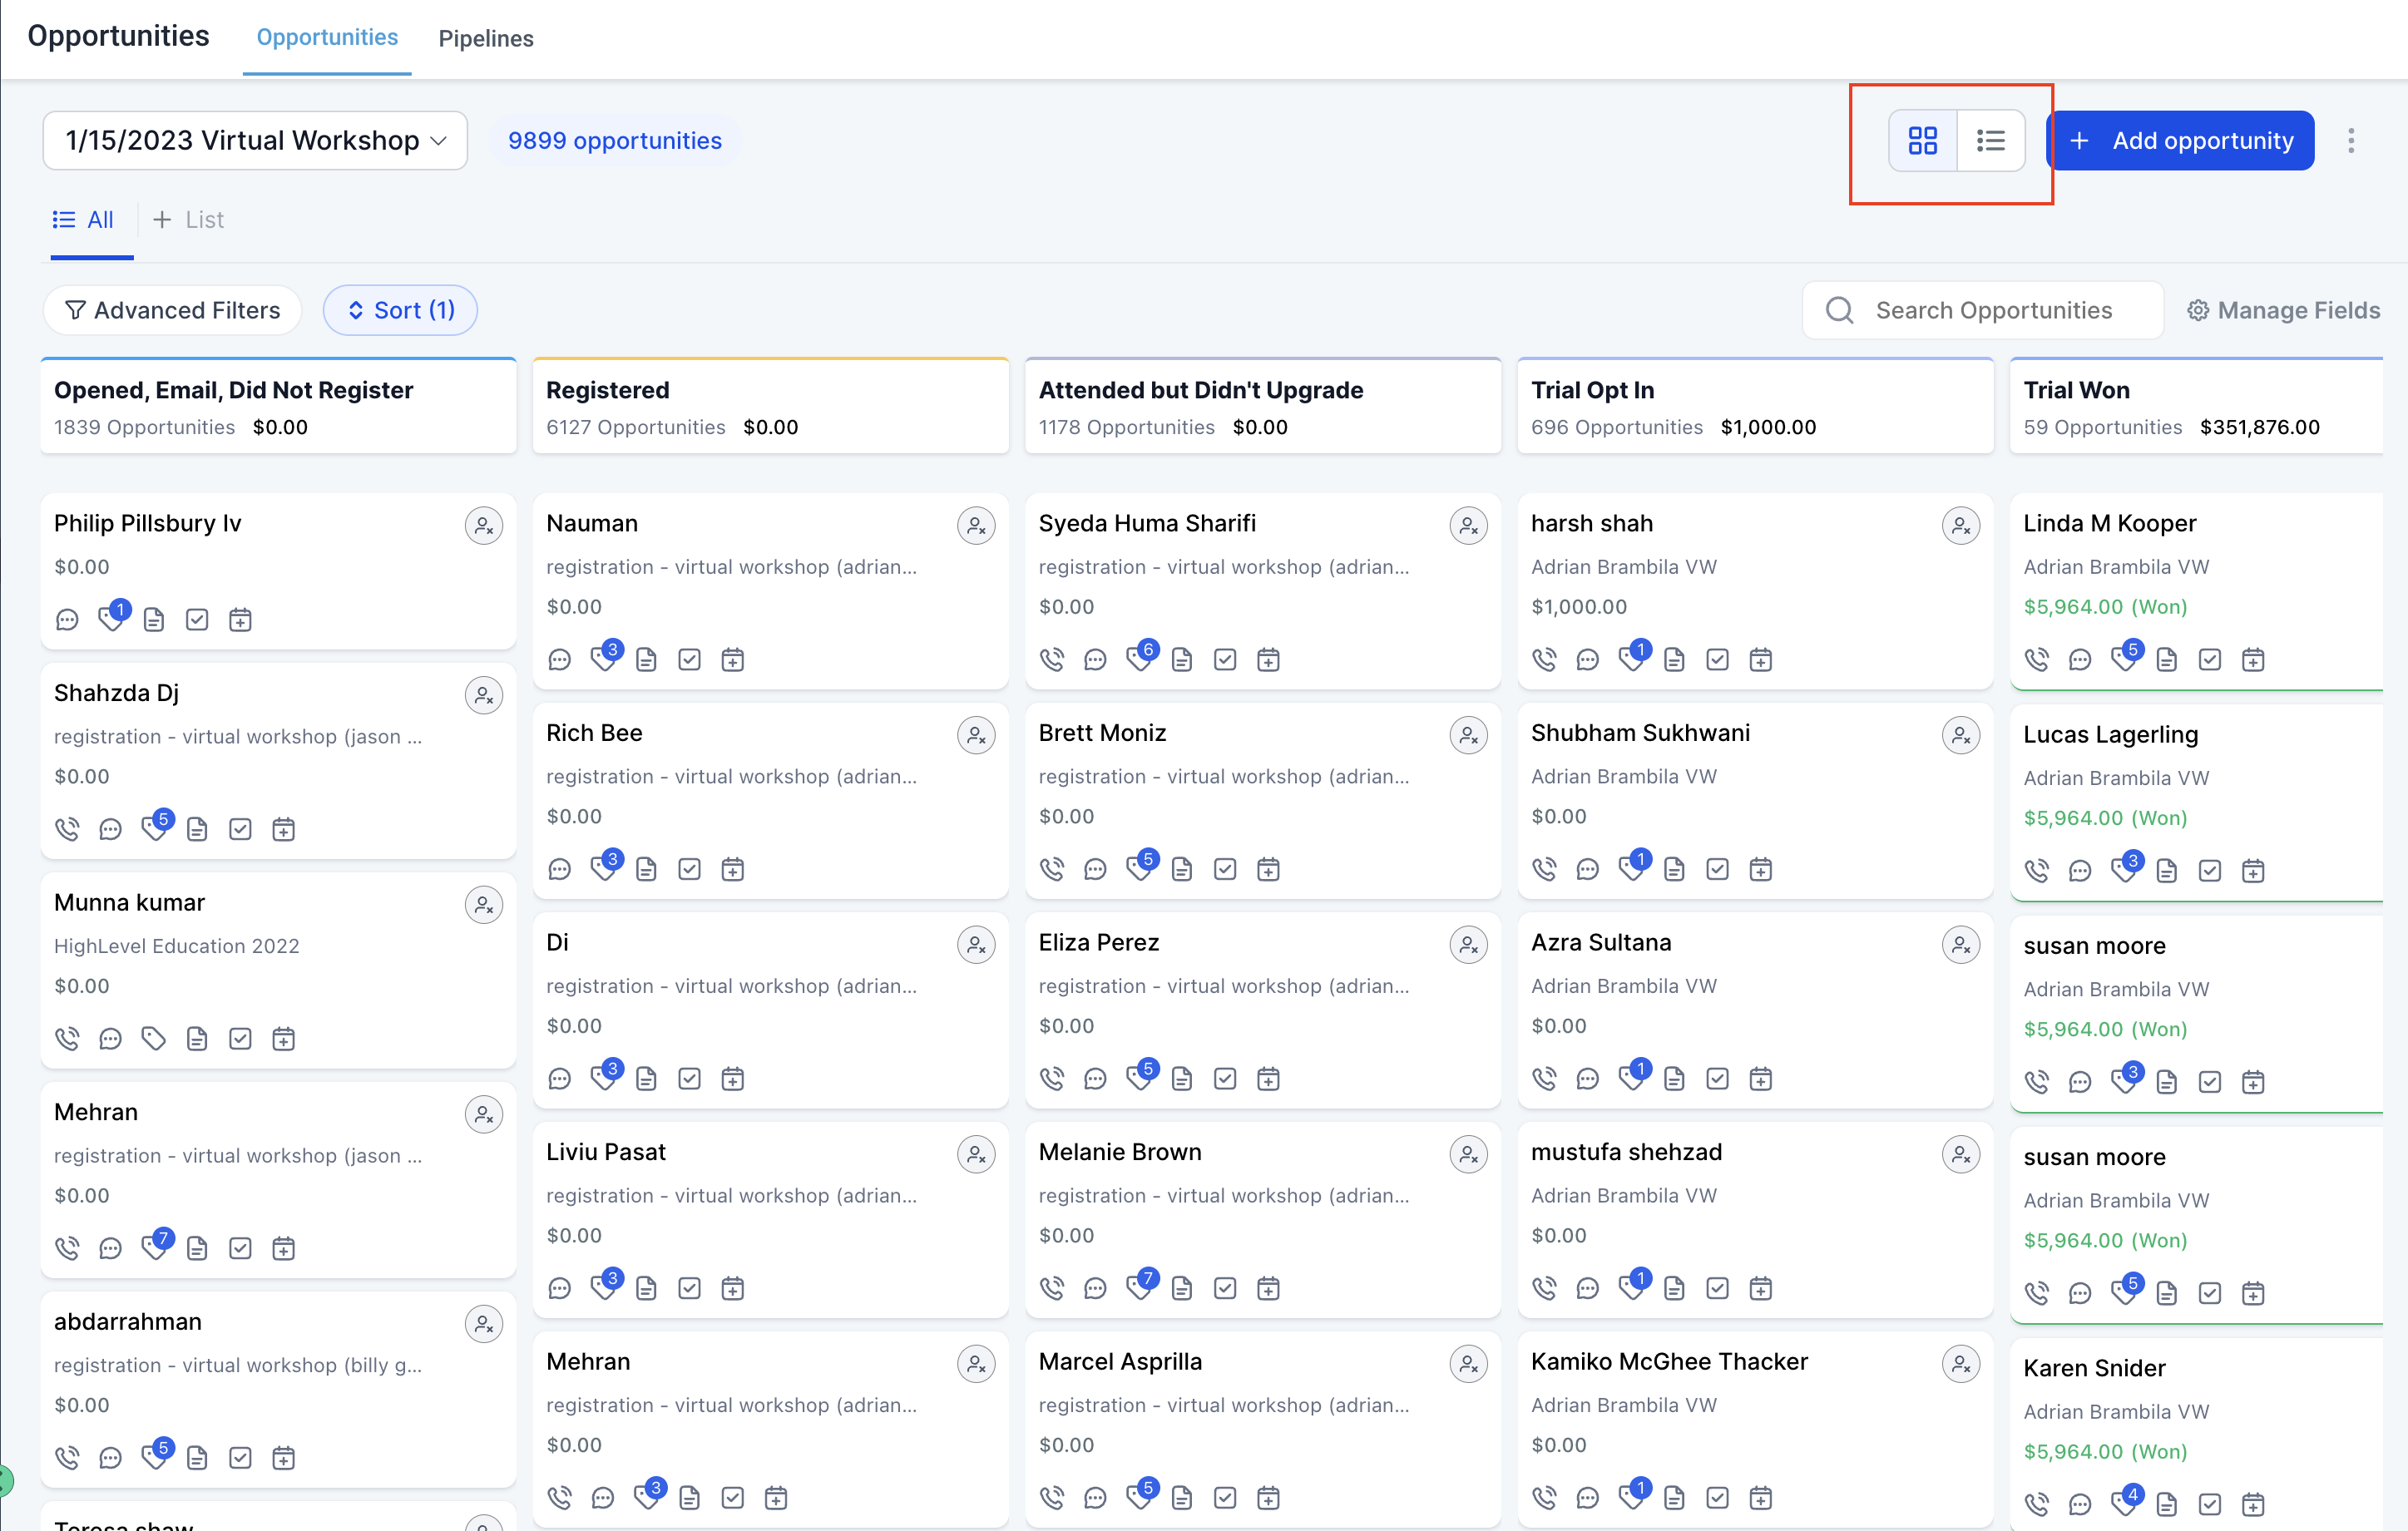Screen dimensions: 2408x1531
Task: Click the Trial Won stage header
Action: coord(2197,406)
